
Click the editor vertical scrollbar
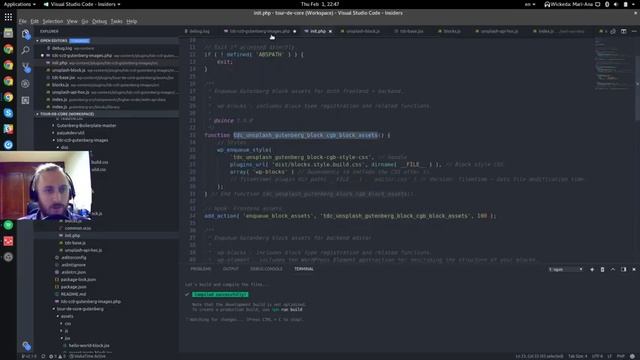[x=638, y=88]
